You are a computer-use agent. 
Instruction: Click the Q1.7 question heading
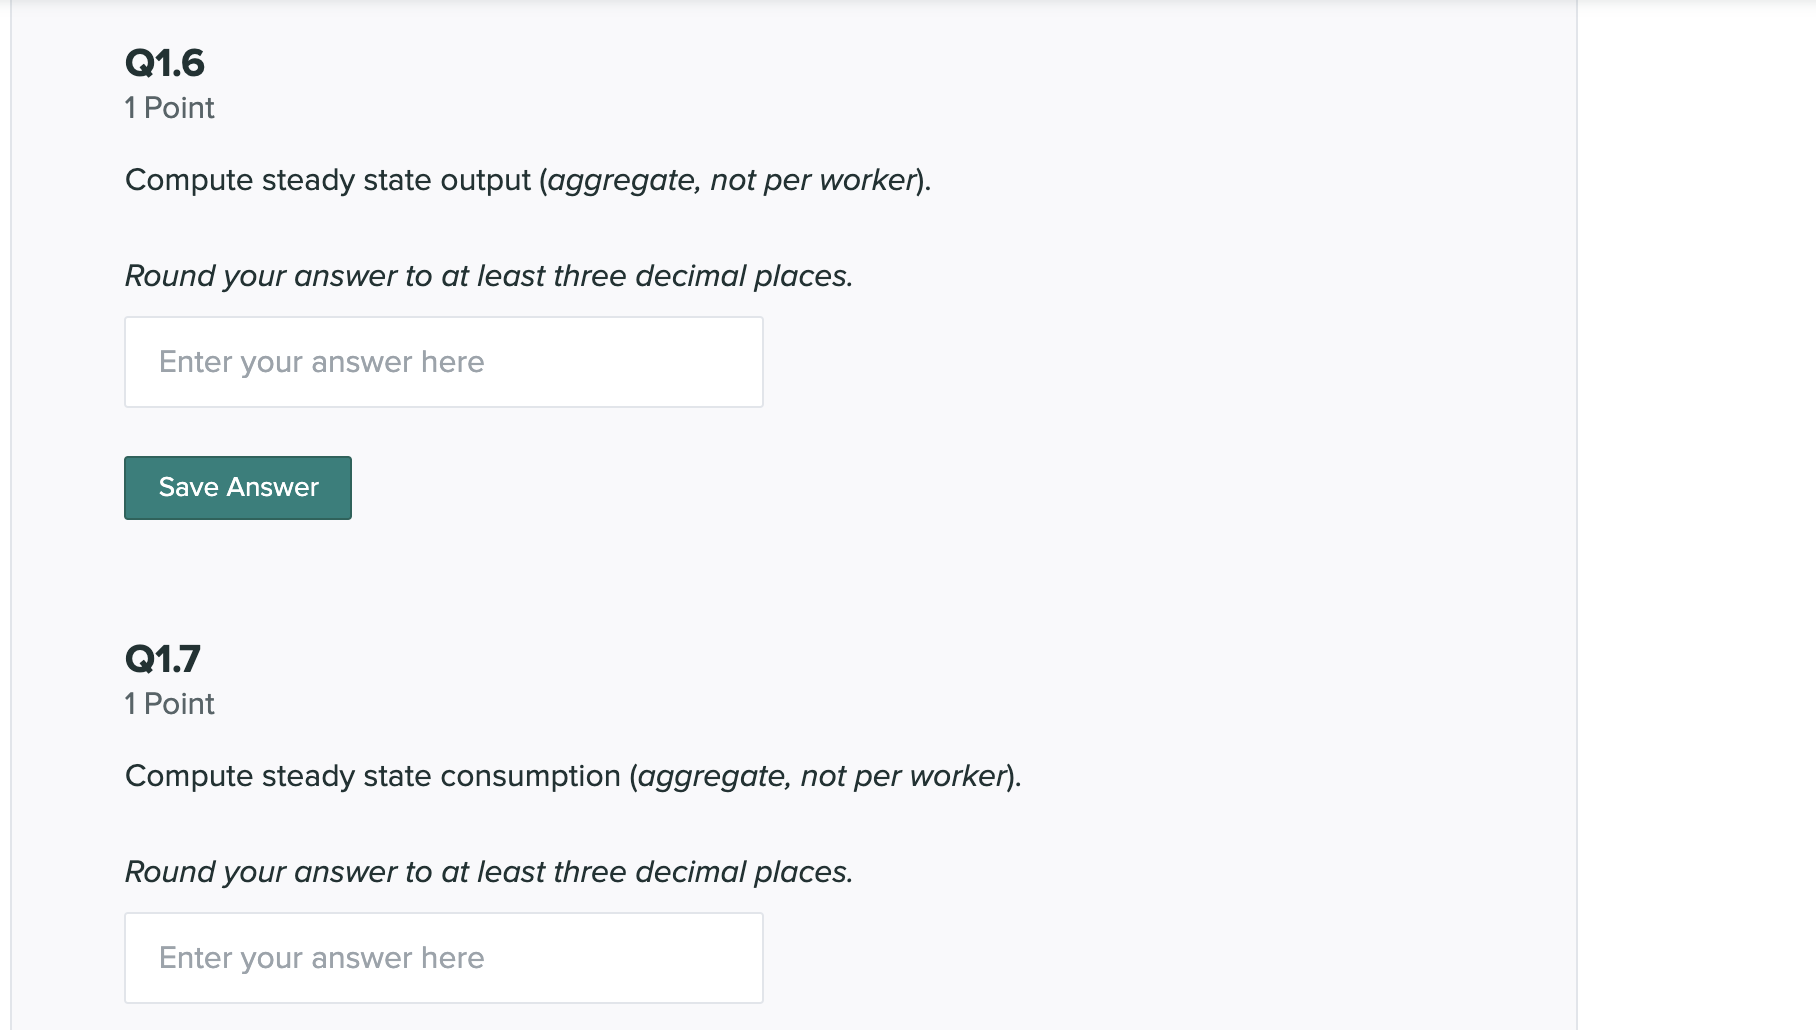[x=162, y=659]
